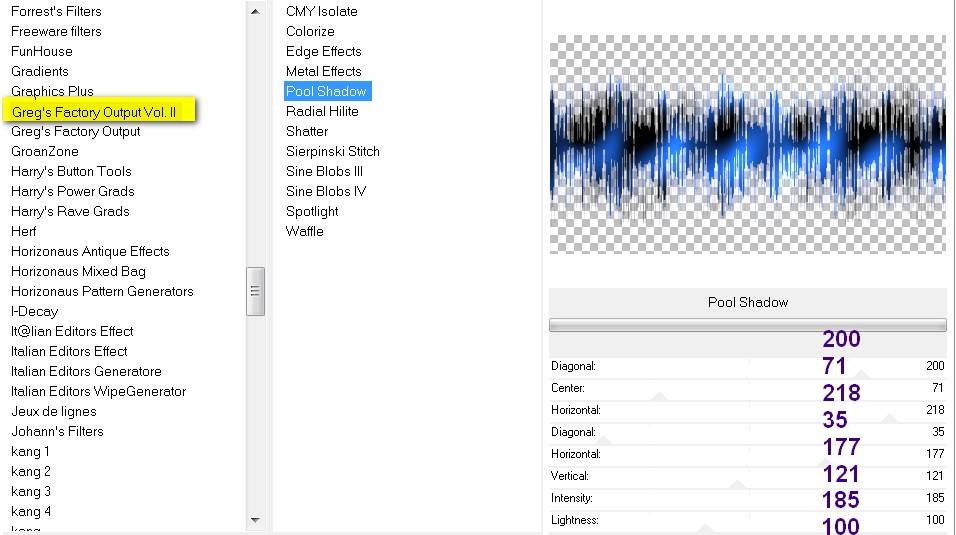
Task: Click the Intensity slider track
Action: [x=747, y=498]
